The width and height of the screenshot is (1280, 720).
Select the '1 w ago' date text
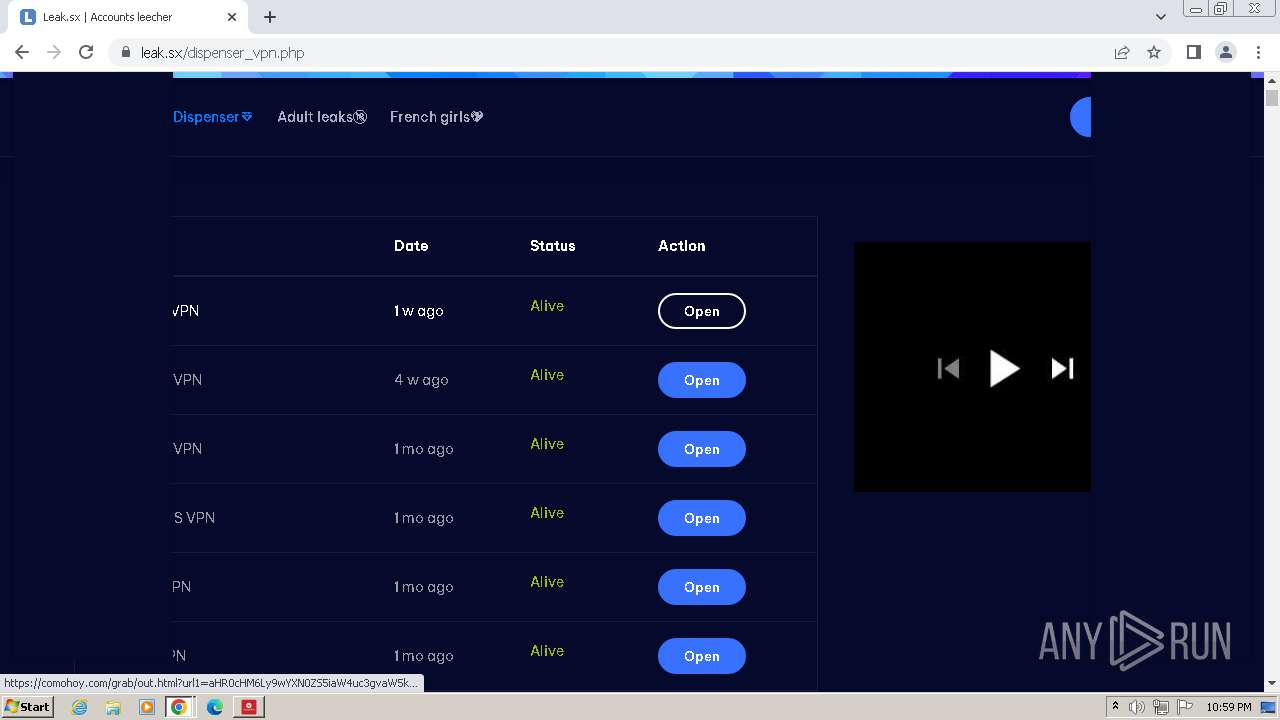point(419,311)
